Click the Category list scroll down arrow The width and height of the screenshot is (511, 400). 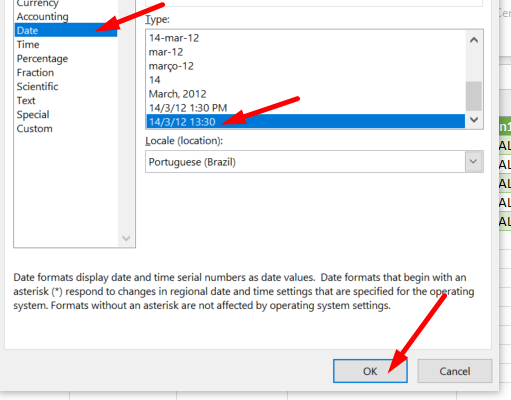click(x=126, y=238)
